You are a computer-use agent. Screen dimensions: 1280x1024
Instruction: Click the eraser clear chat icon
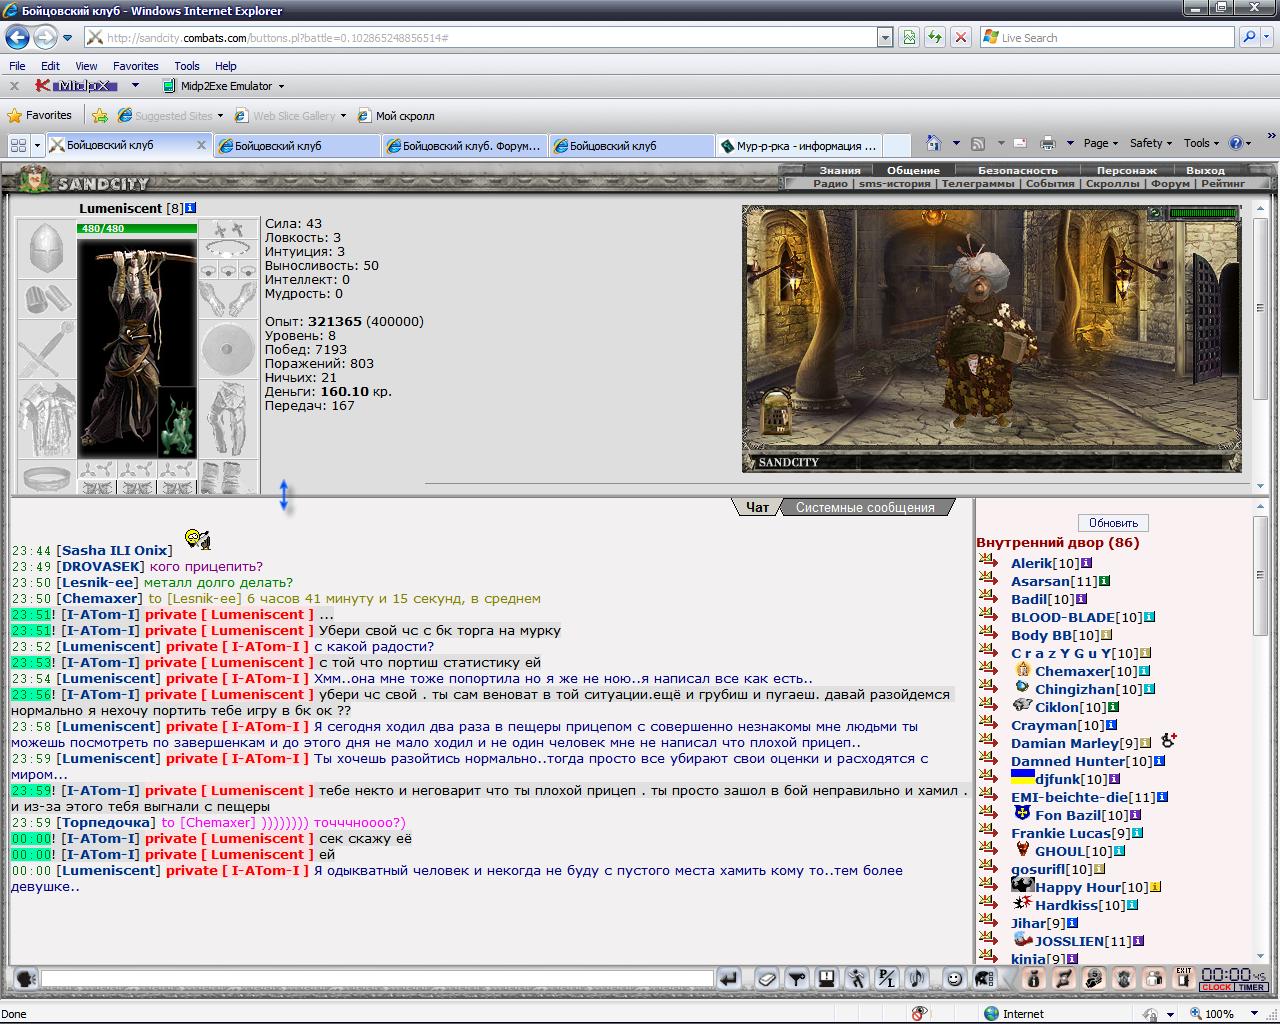pyautogui.click(x=767, y=979)
